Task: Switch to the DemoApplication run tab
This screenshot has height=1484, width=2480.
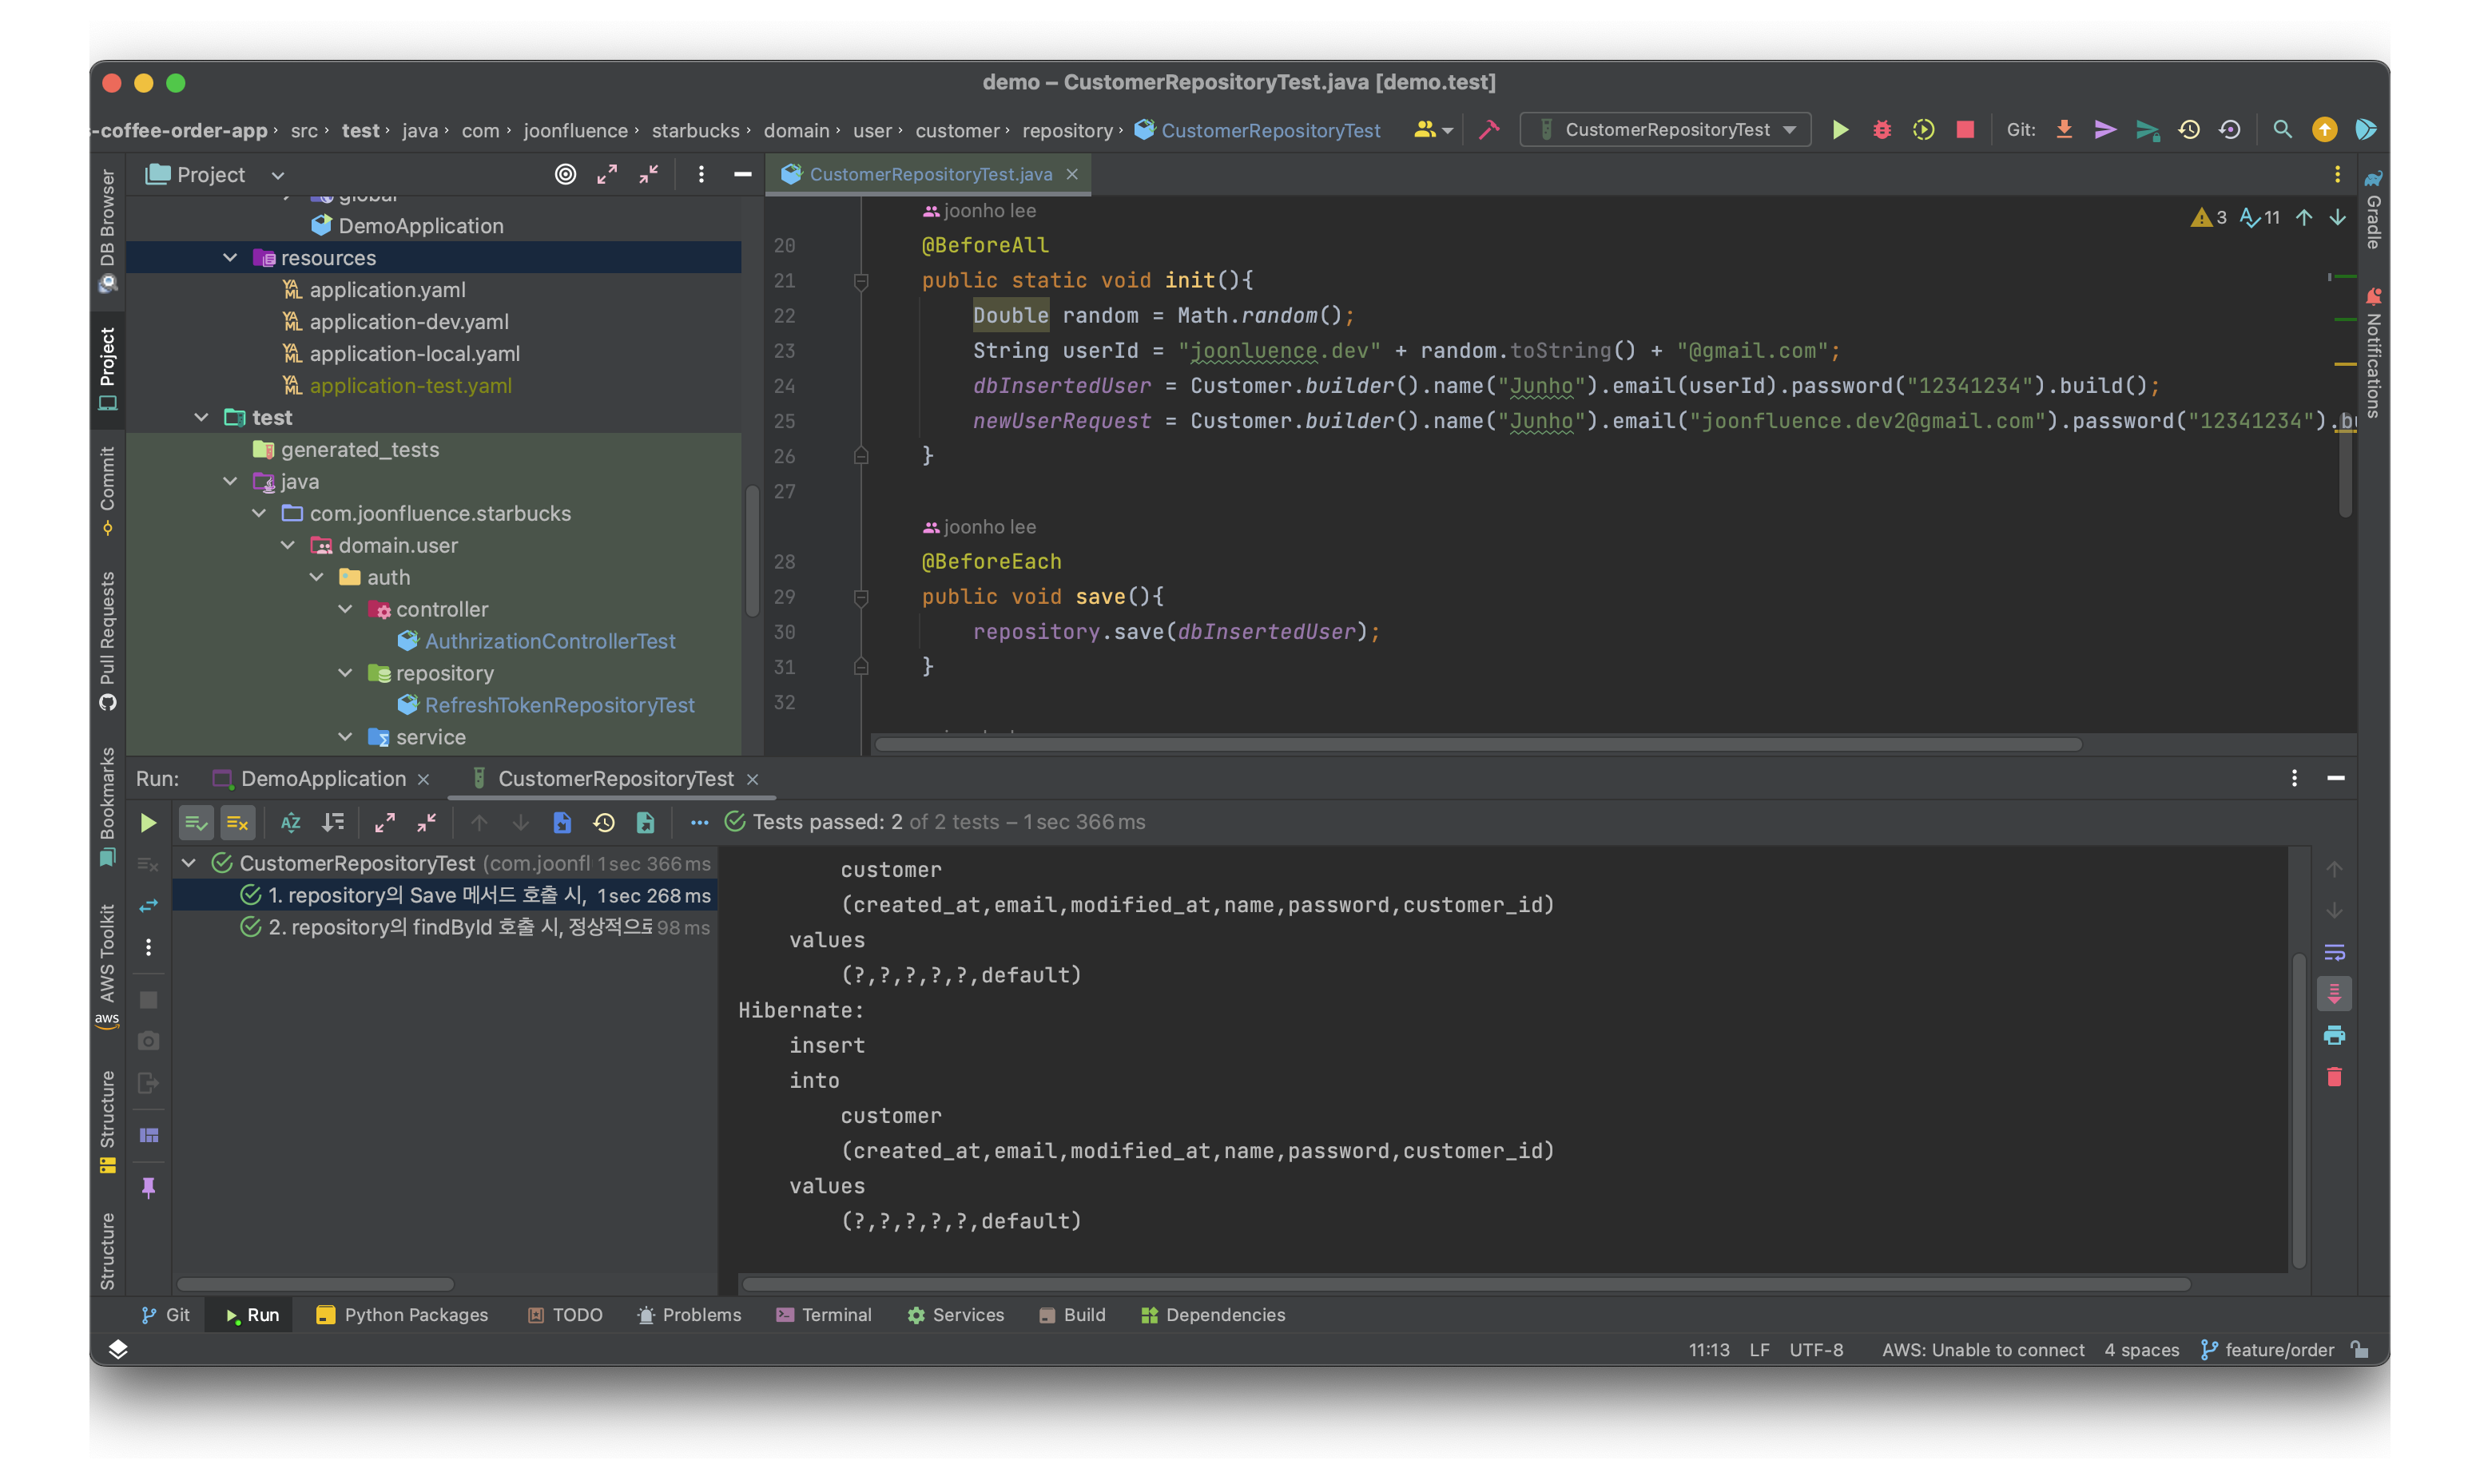Action: pos(322,778)
